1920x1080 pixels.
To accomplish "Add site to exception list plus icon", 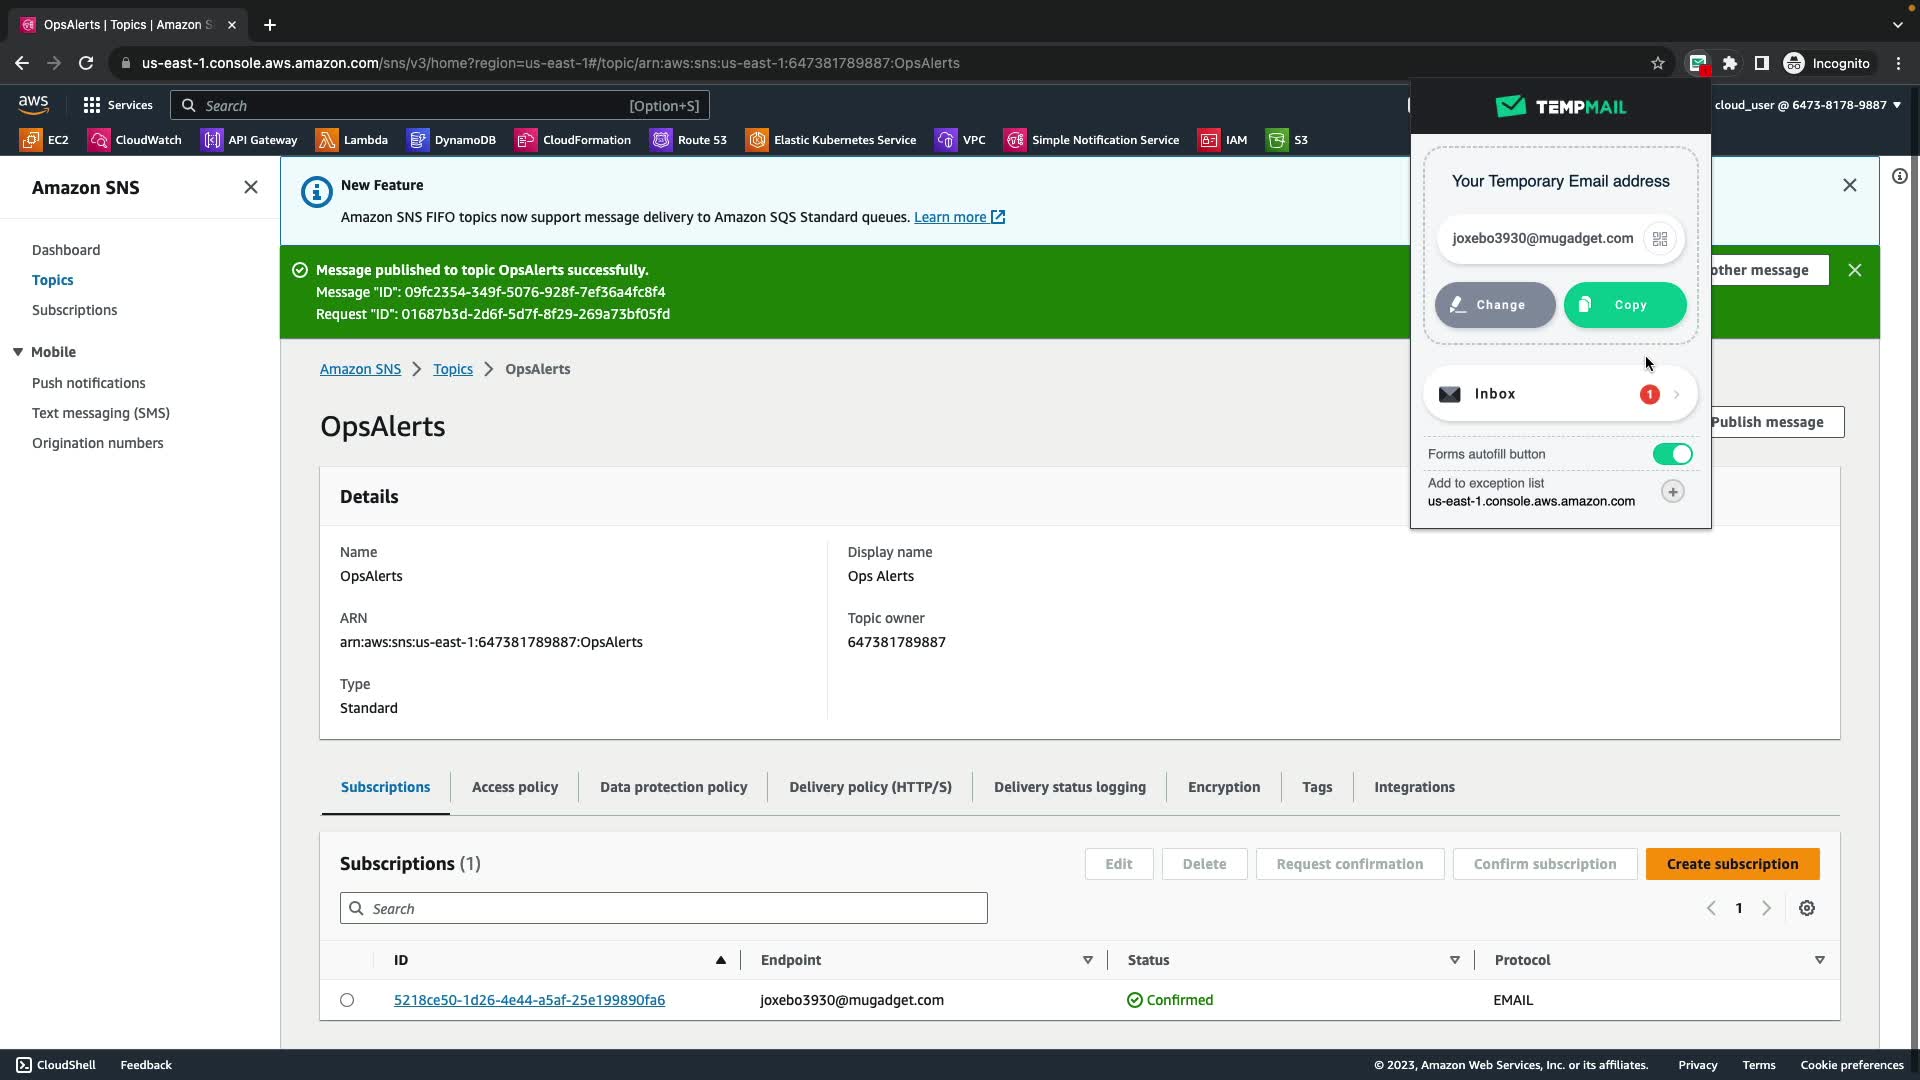I will coord(1673,492).
